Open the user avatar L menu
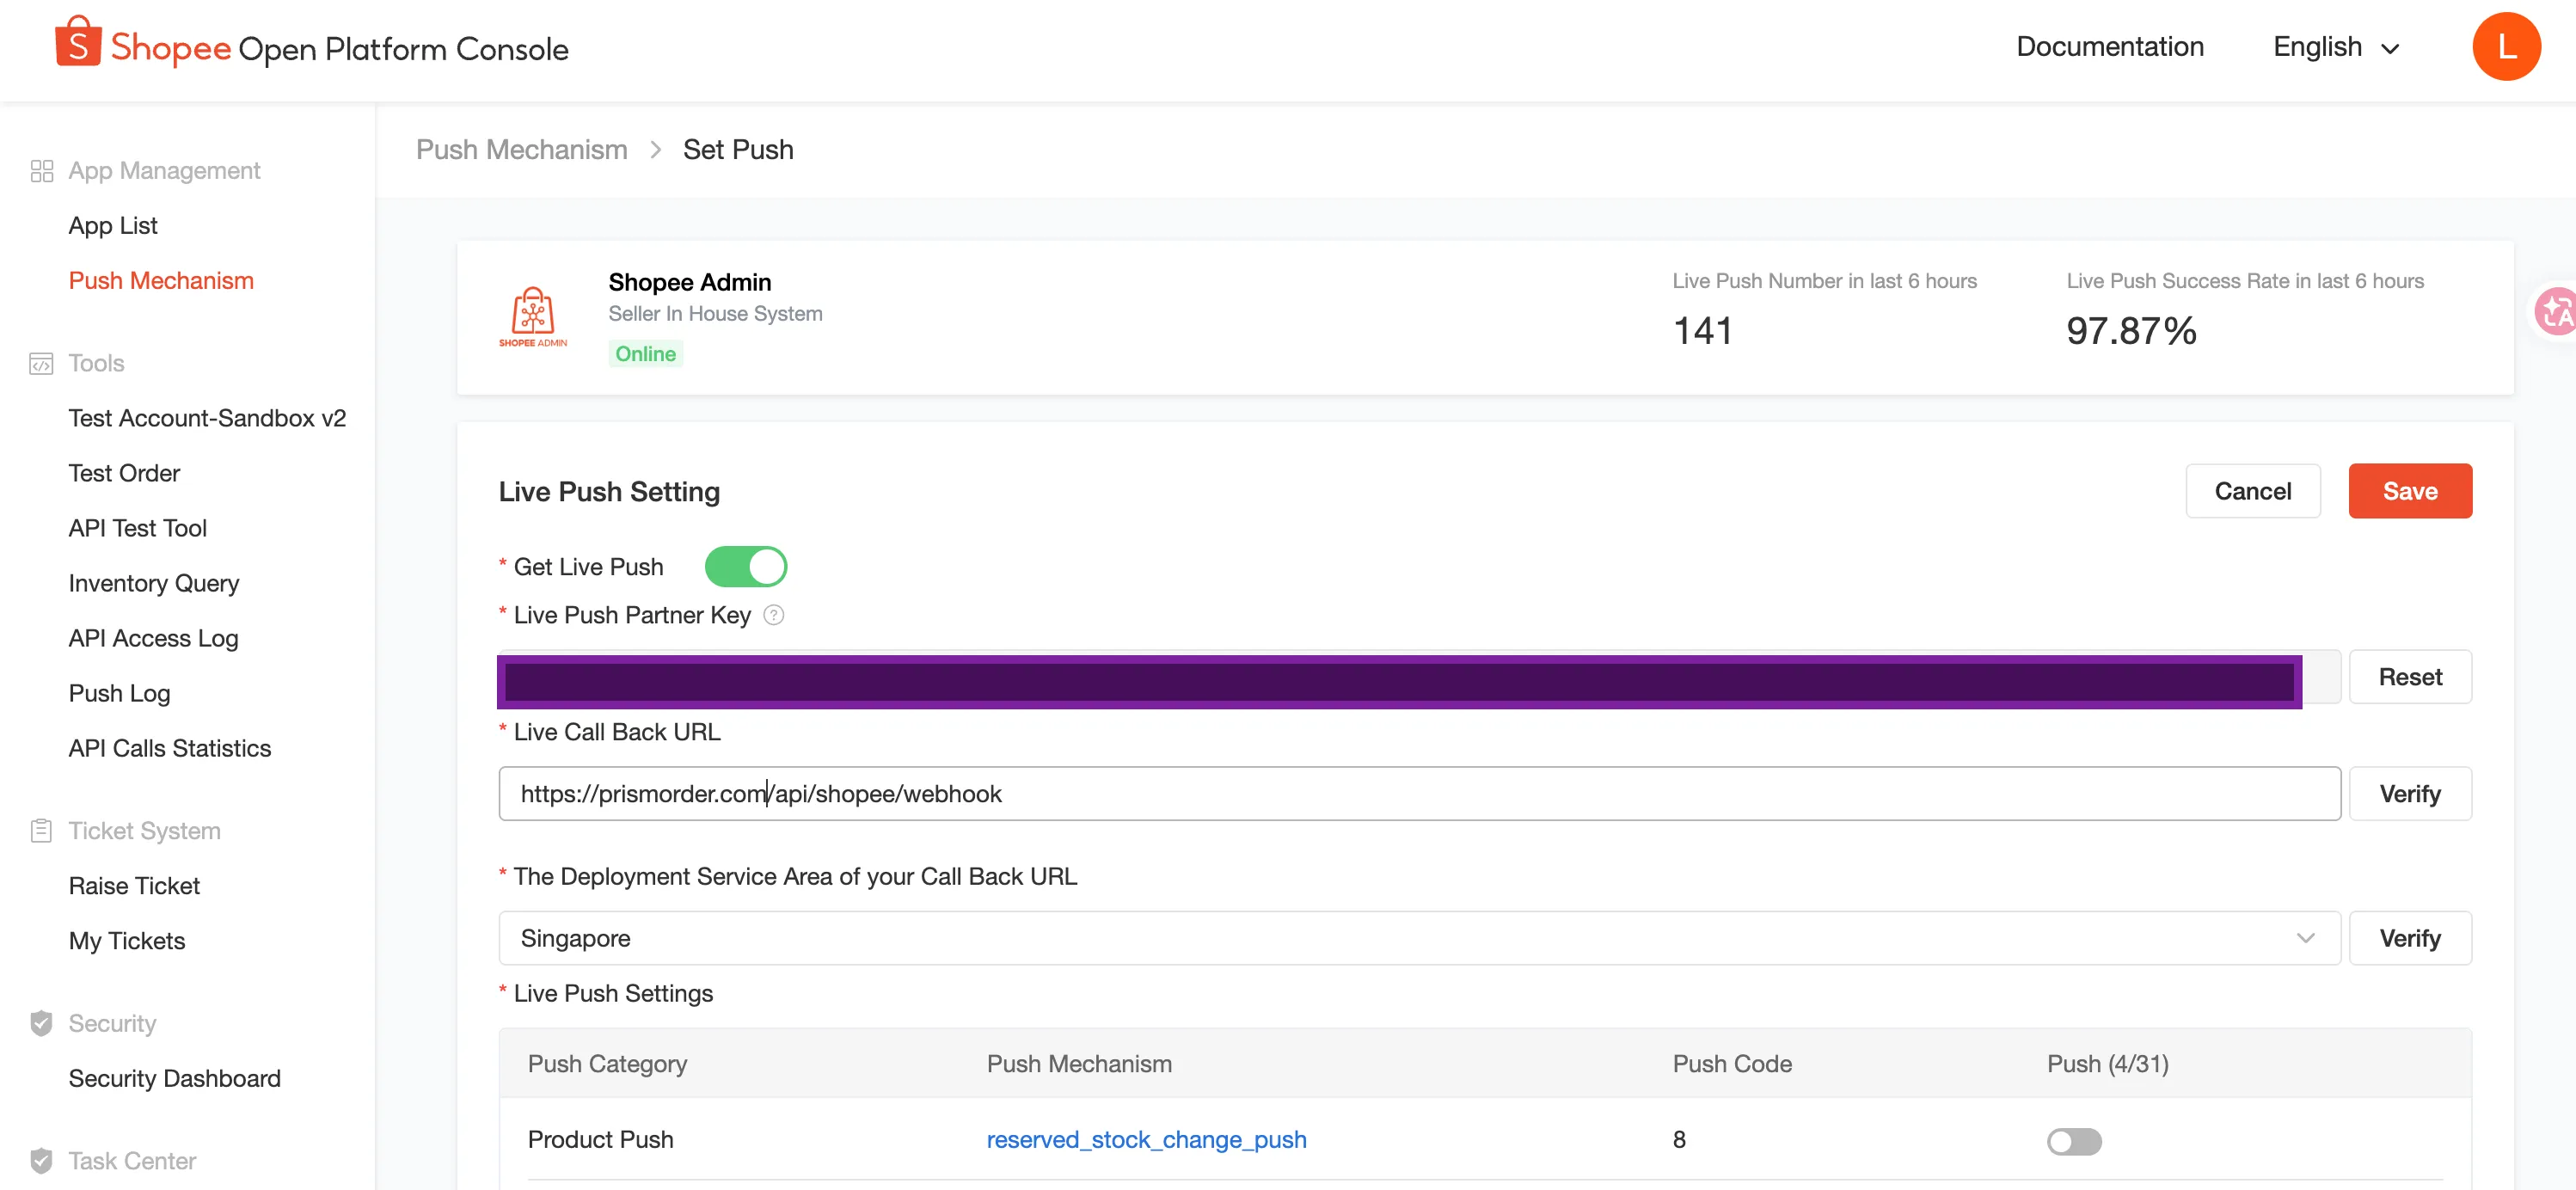This screenshot has width=2576, height=1190. coord(2506,46)
